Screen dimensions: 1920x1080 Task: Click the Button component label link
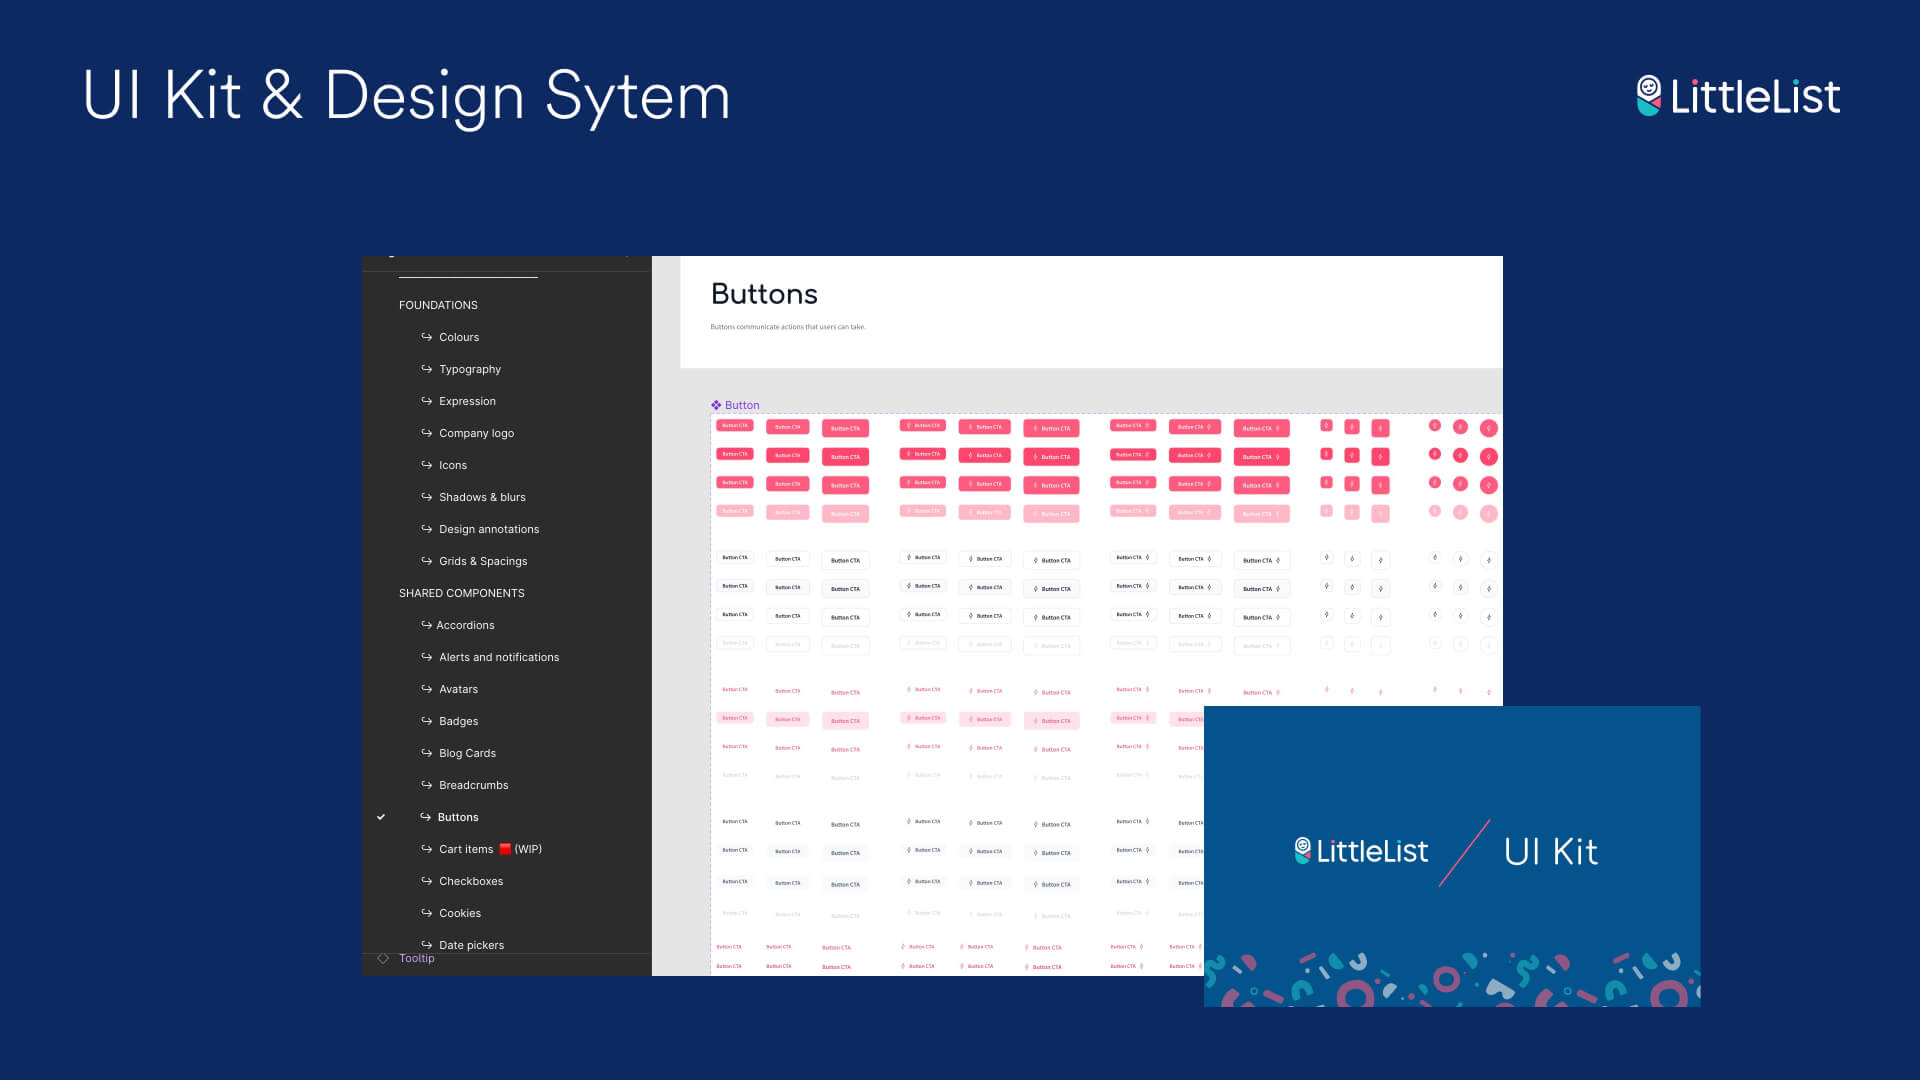(742, 405)
